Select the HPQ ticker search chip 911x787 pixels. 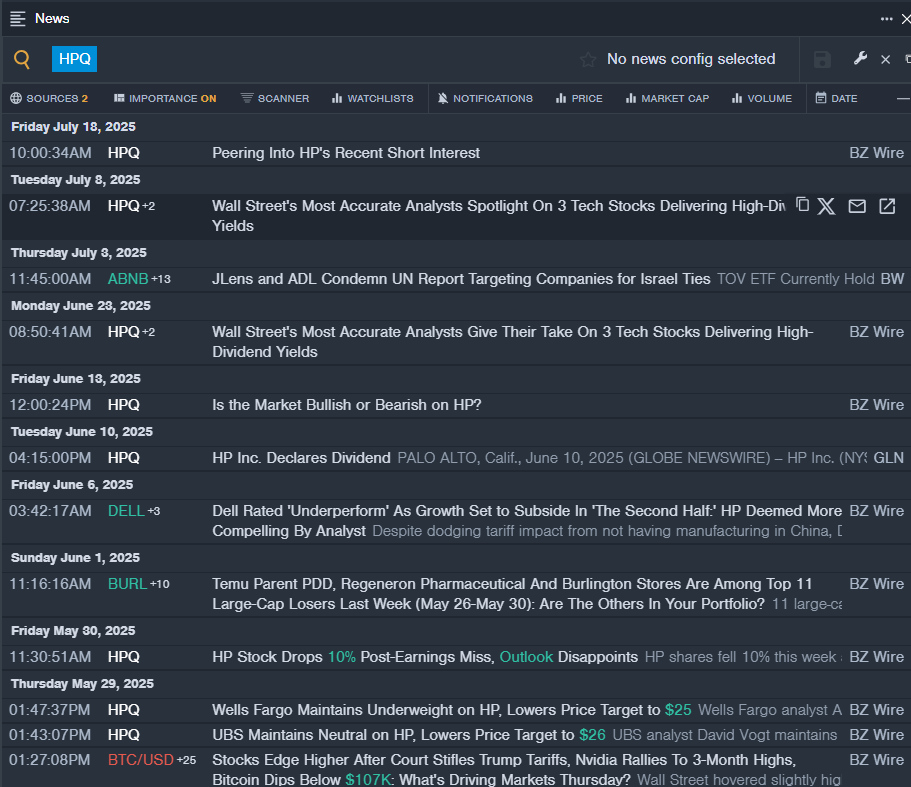(x=74, y=59)
